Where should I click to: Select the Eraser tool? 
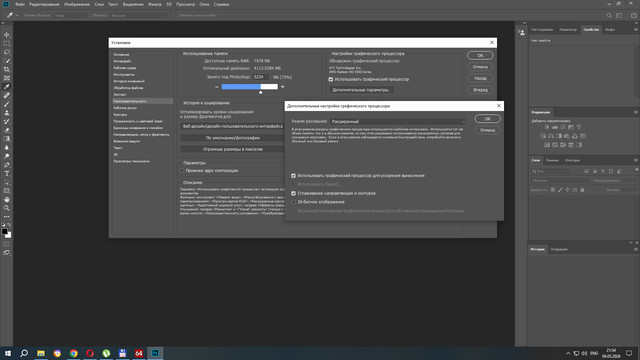tap(7, 130)
